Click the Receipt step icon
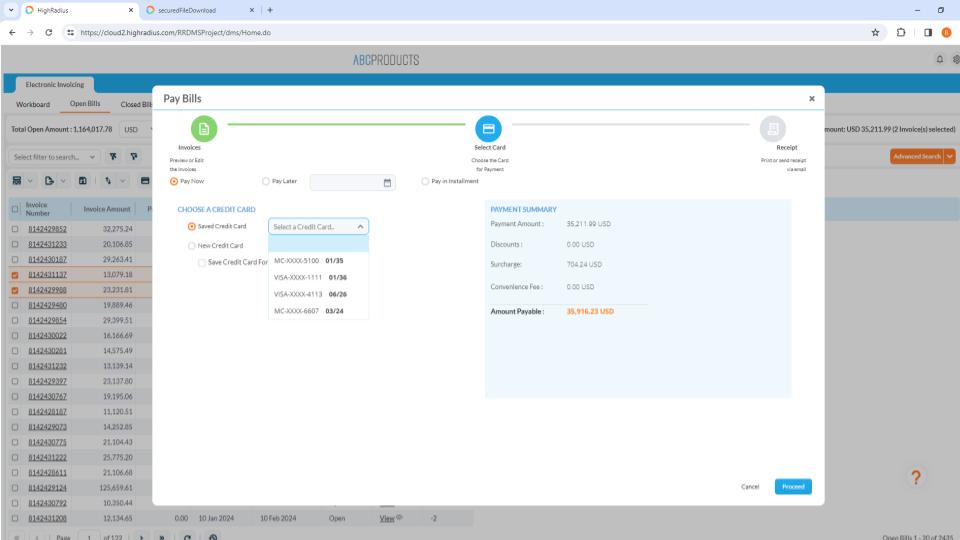The image size is (960, 540). [772, 128]
